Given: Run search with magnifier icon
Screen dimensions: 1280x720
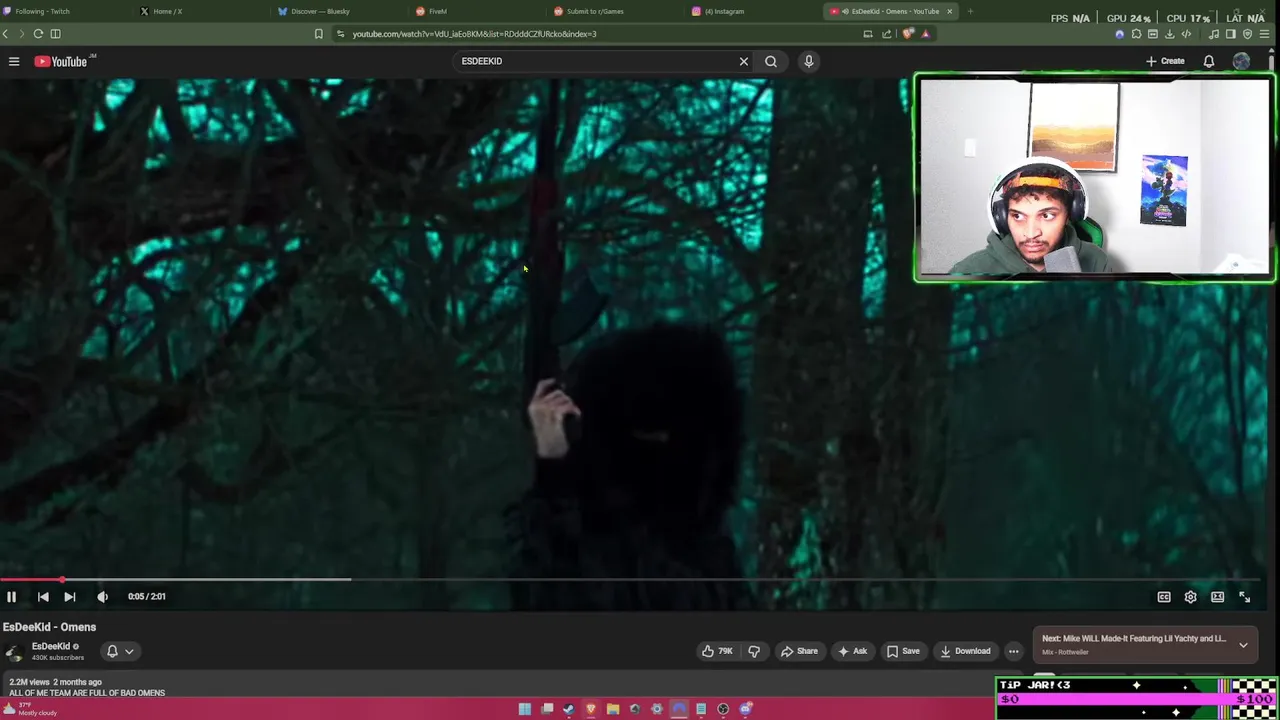Looking at the screenshot, I should point(771,61).
